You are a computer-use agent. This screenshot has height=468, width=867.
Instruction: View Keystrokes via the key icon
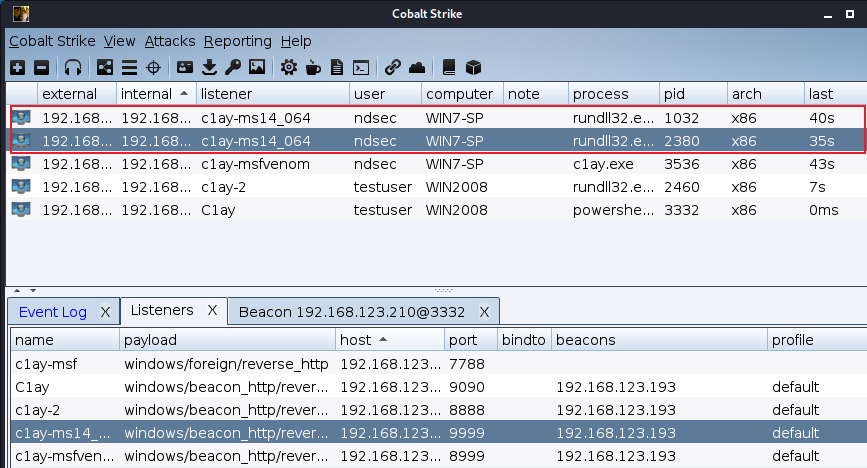pos(233,67)
